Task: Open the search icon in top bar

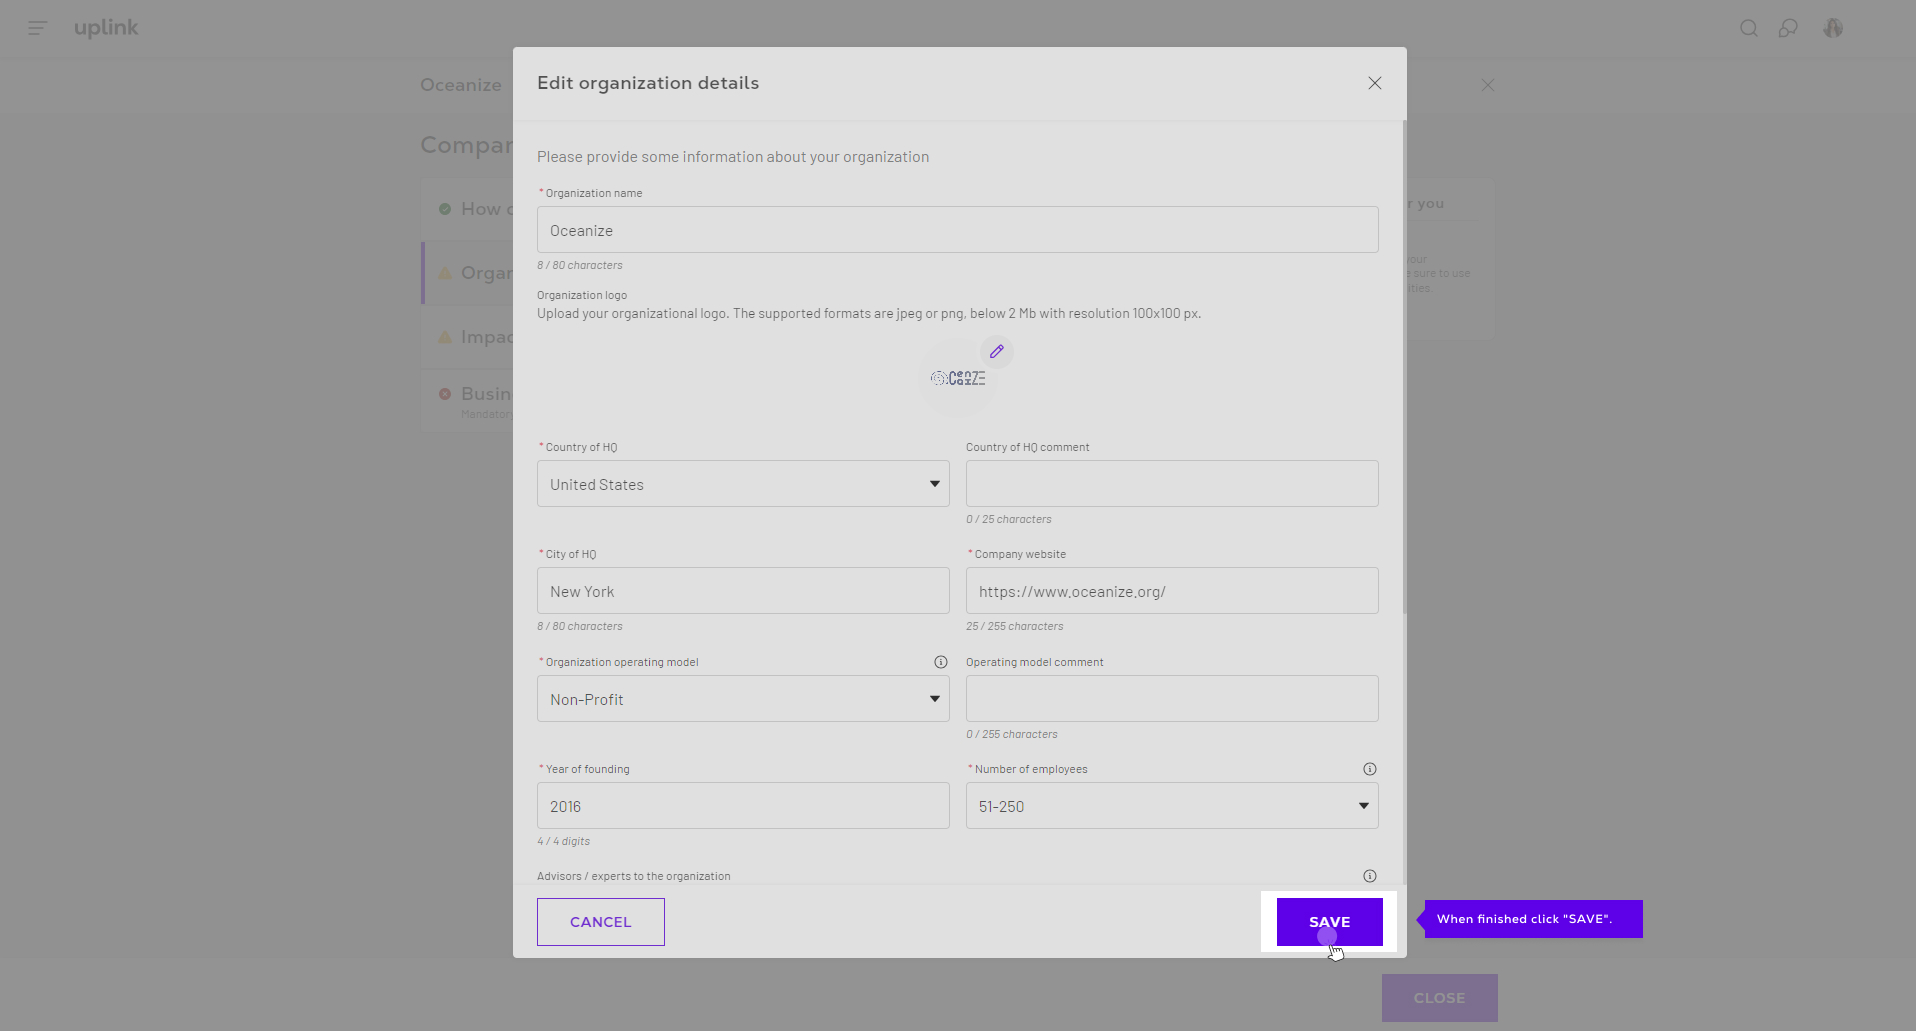Action: [x=1748, y=28]
